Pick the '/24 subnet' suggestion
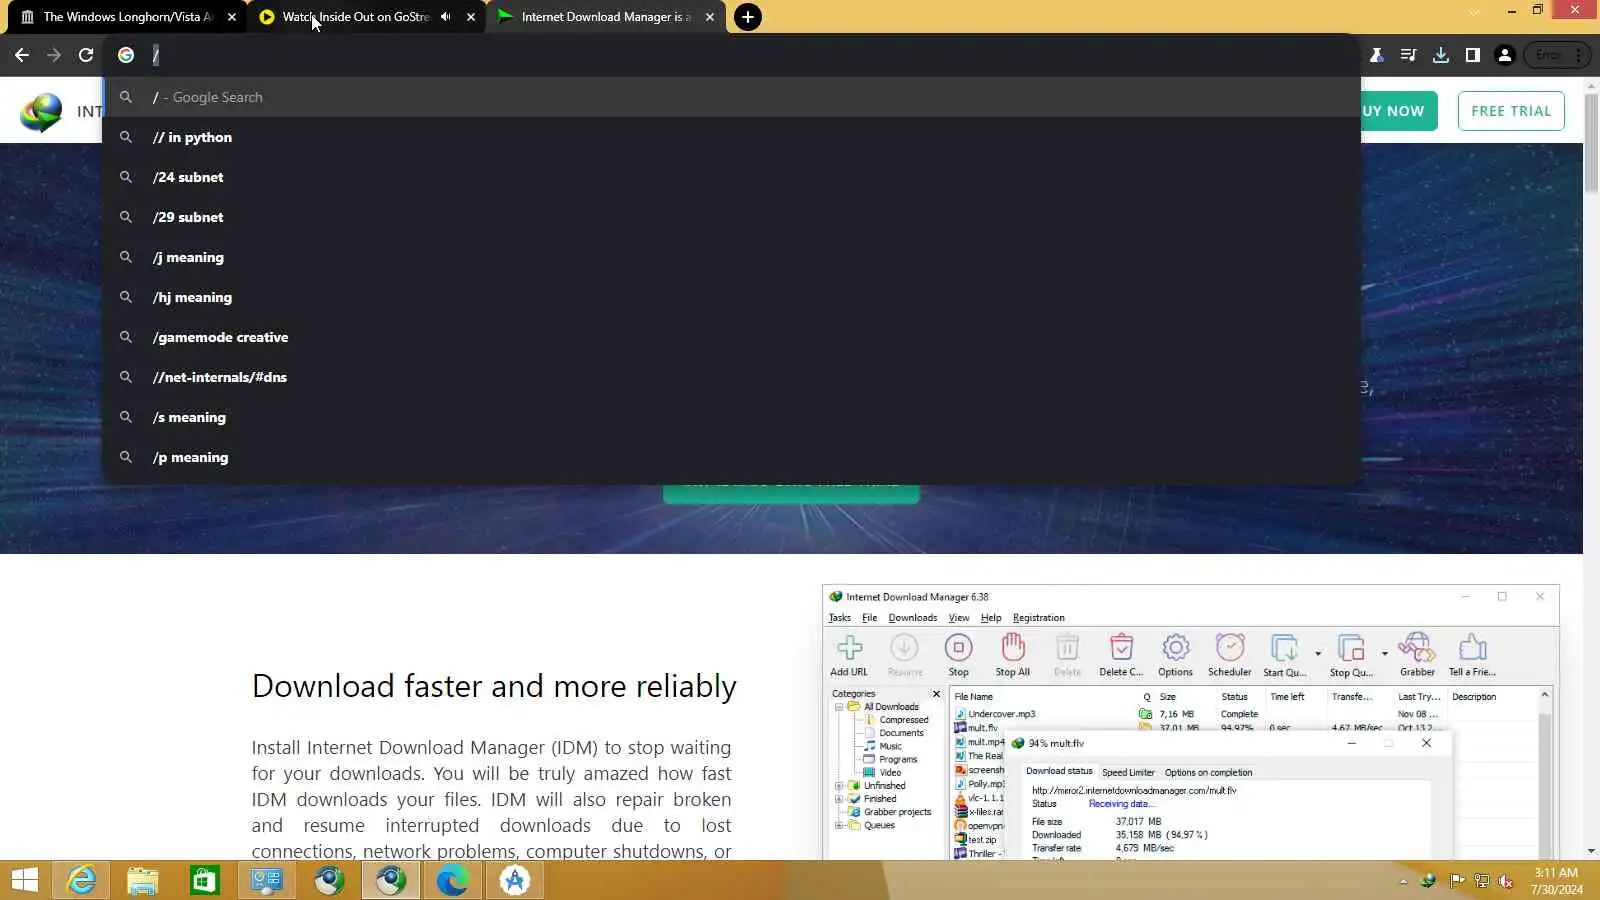1600x900 pixels. click(x=731, y=177)
